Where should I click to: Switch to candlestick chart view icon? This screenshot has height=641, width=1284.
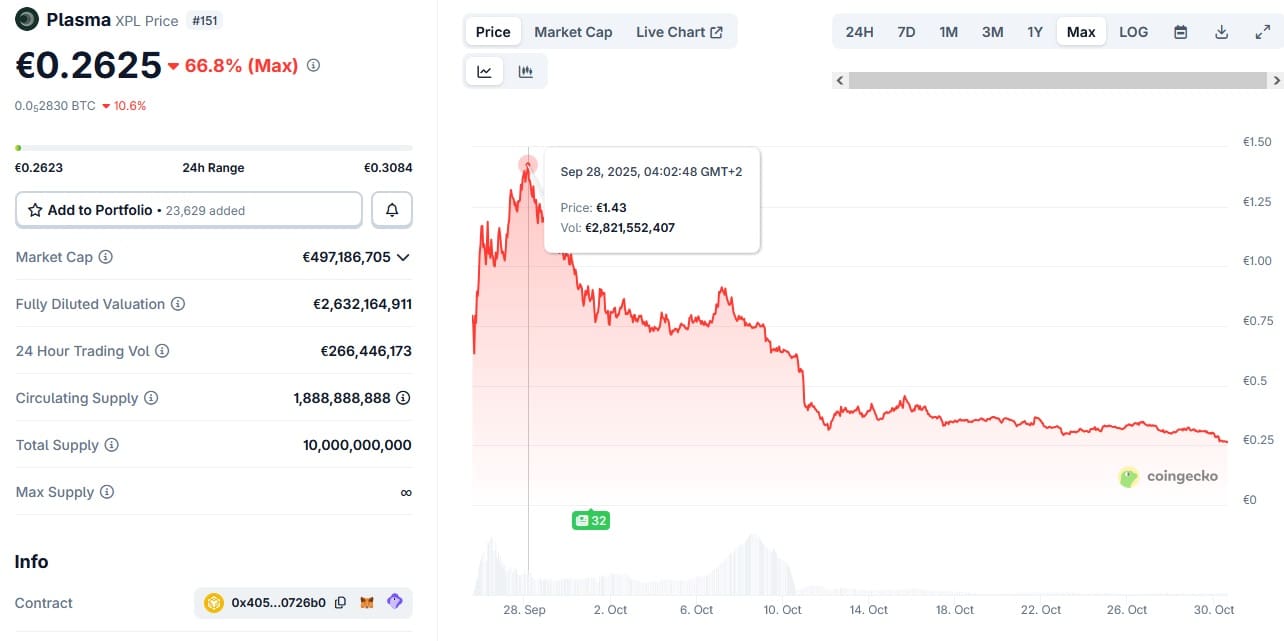click(525, 71)
